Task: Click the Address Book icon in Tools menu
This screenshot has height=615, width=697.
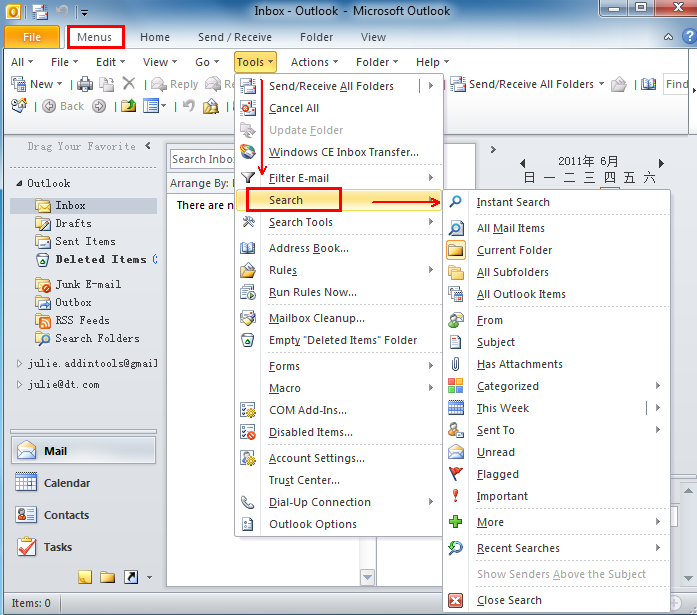Action: click(248, 248)
